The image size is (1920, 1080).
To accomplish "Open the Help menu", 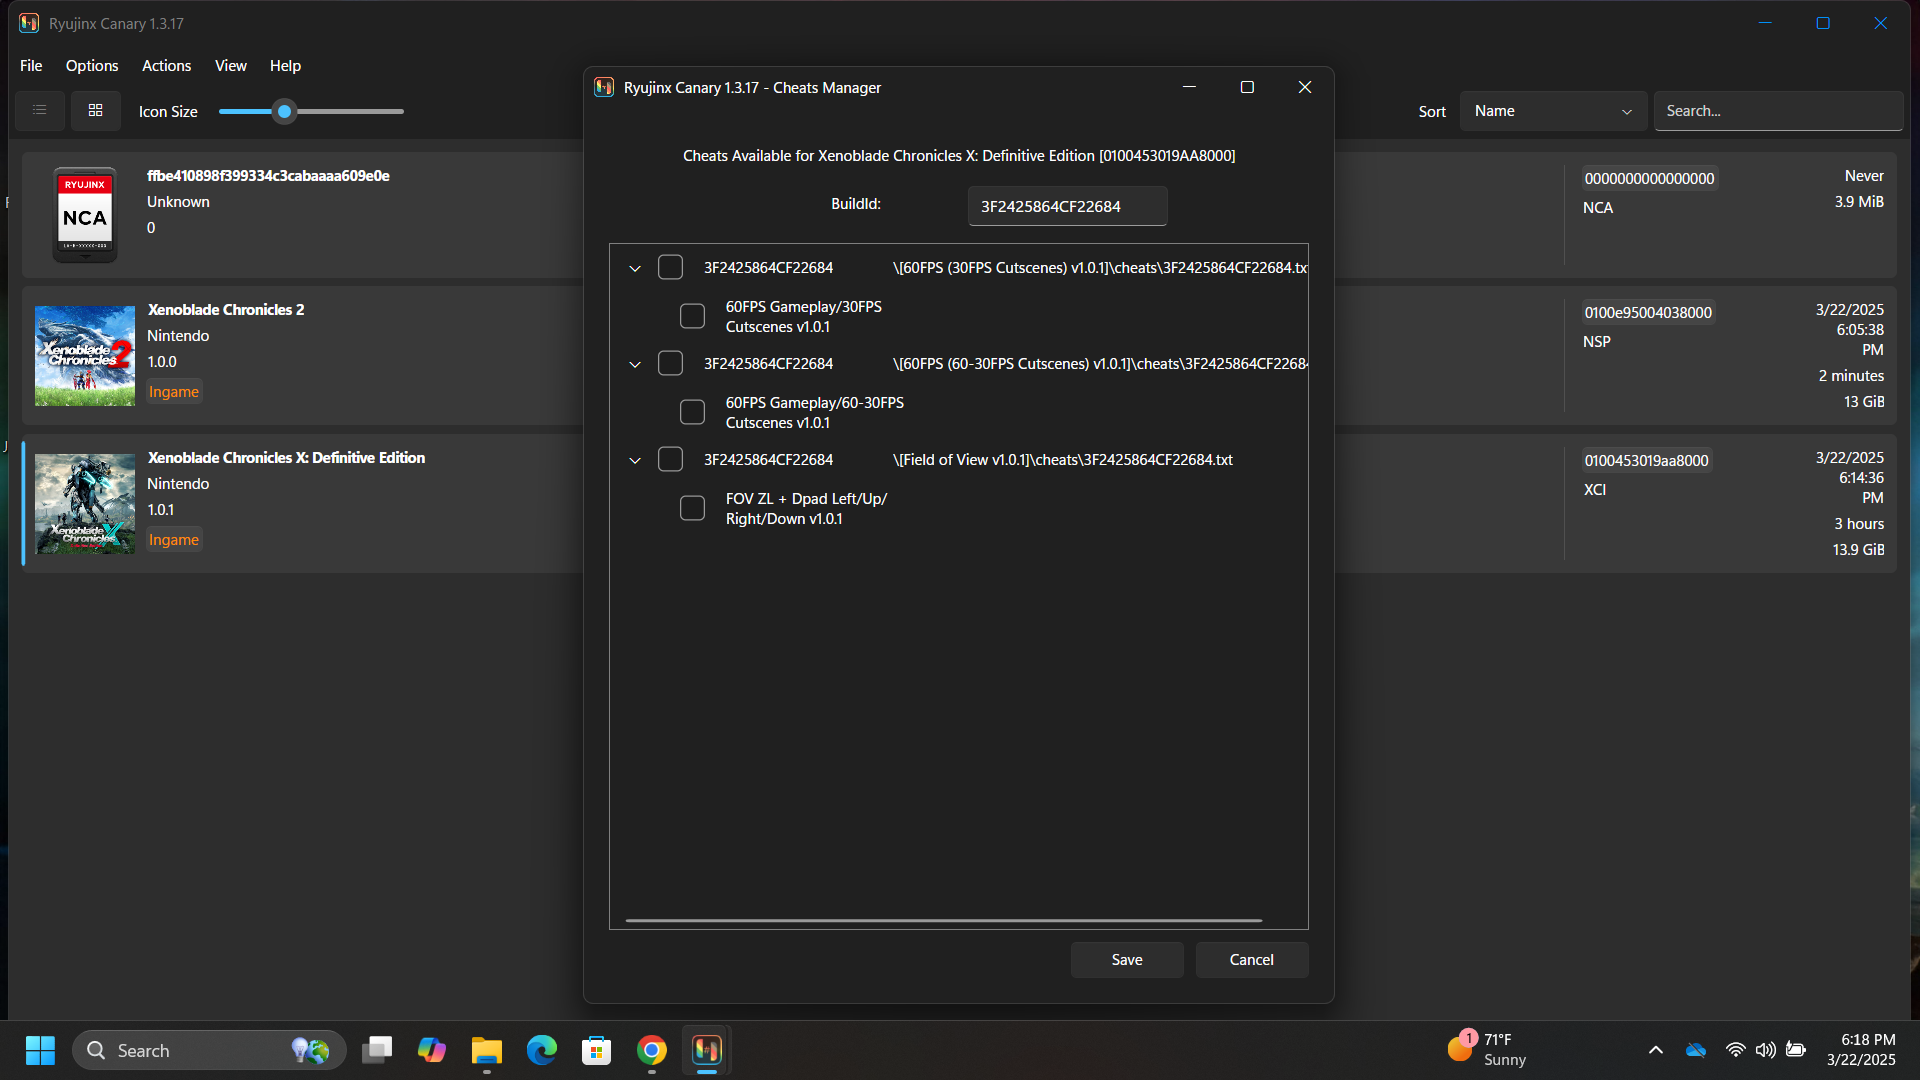I will coord(285,66).
